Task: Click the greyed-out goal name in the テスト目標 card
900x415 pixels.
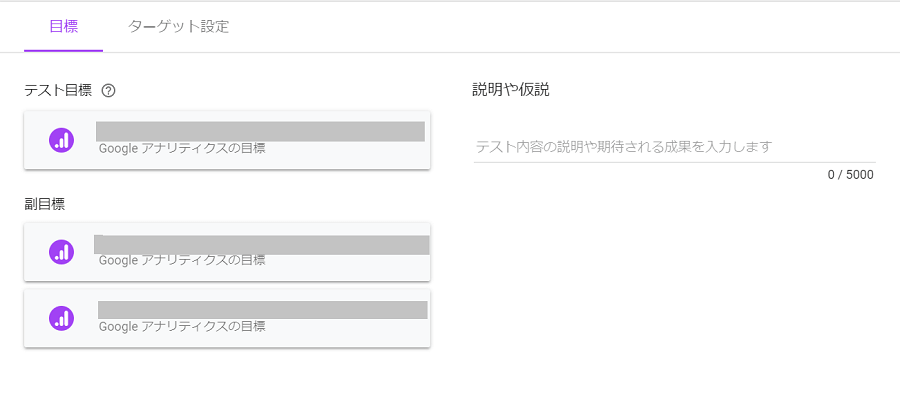Action: (261, 131)
